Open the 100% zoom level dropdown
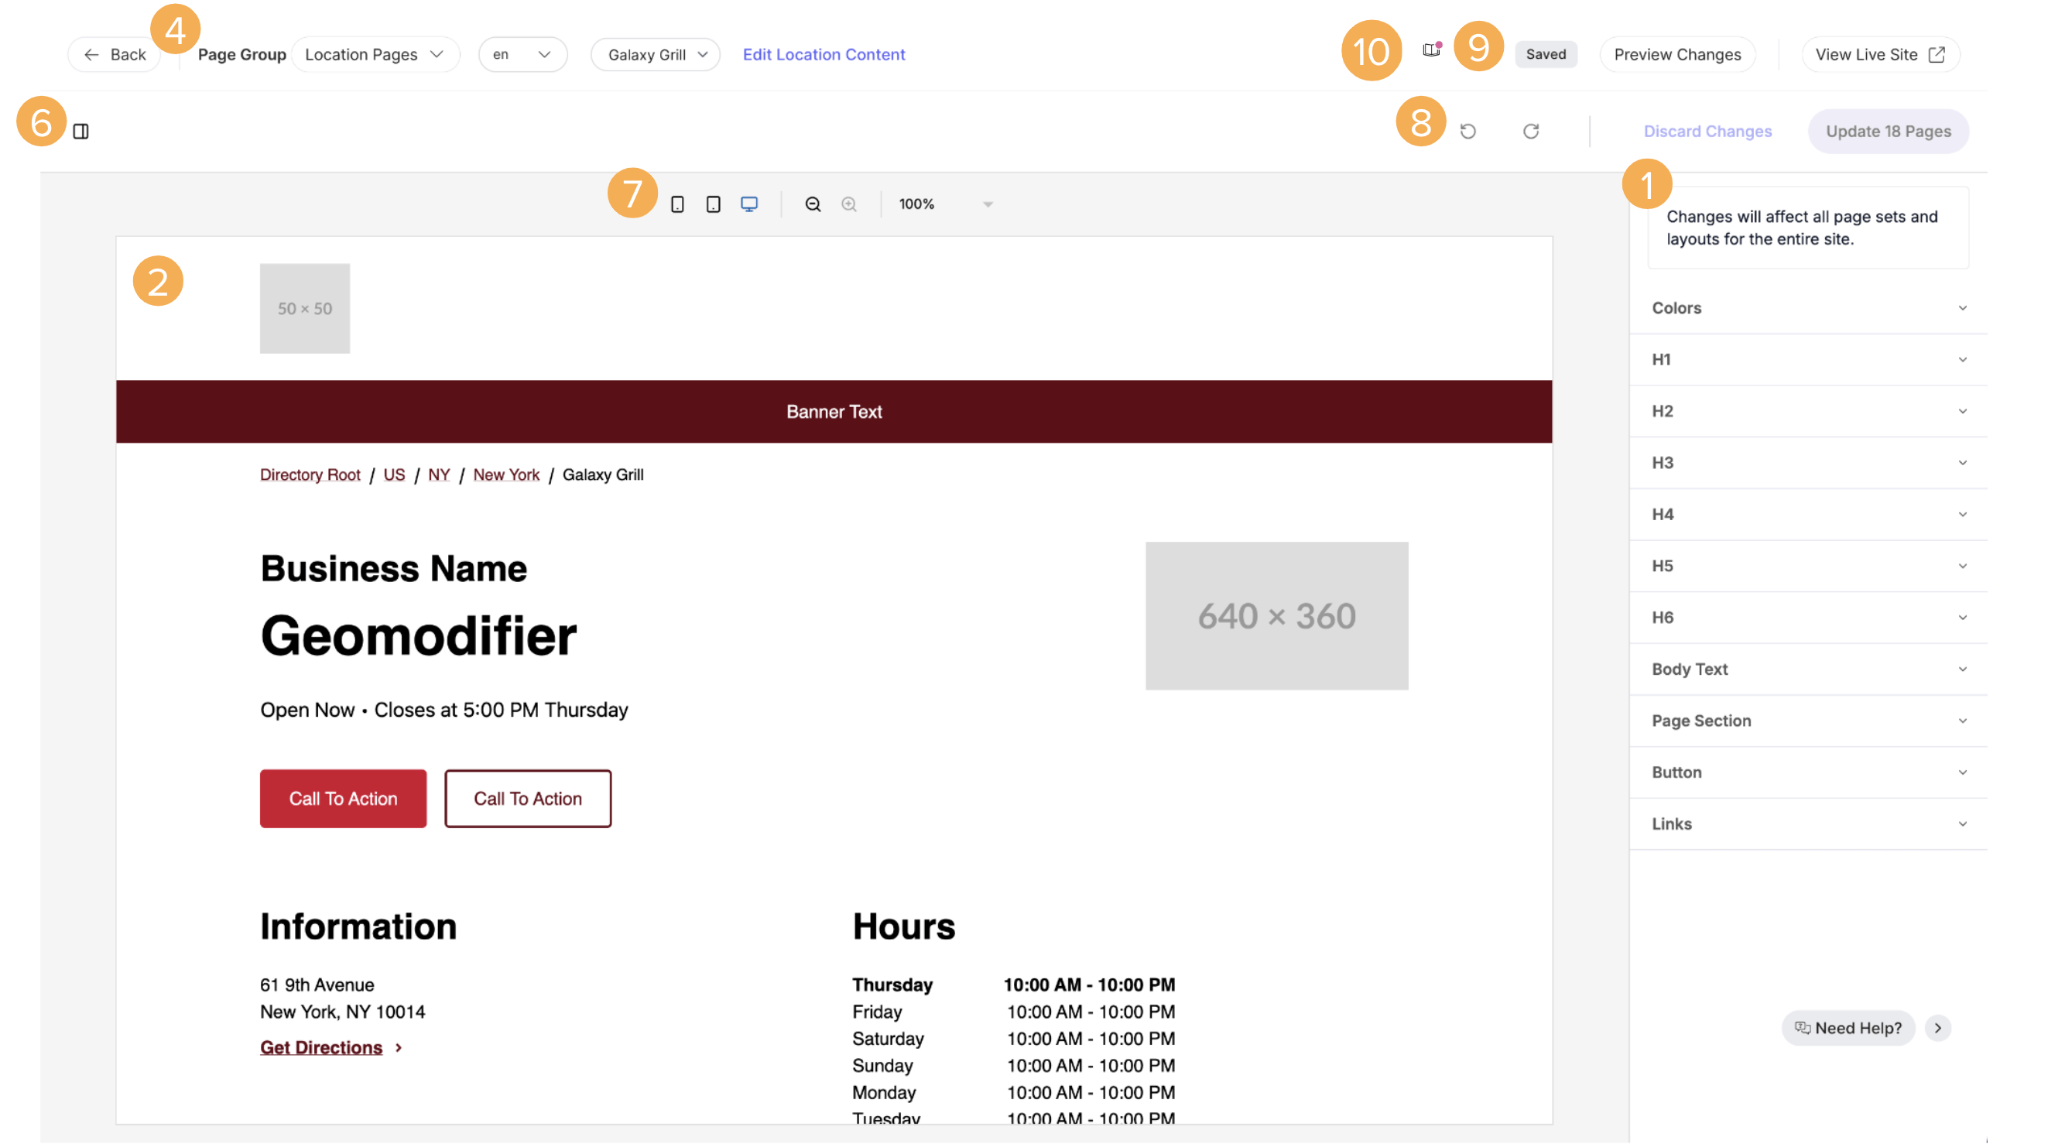This screenshot has width=2048, height=1146. pos(945,204)
